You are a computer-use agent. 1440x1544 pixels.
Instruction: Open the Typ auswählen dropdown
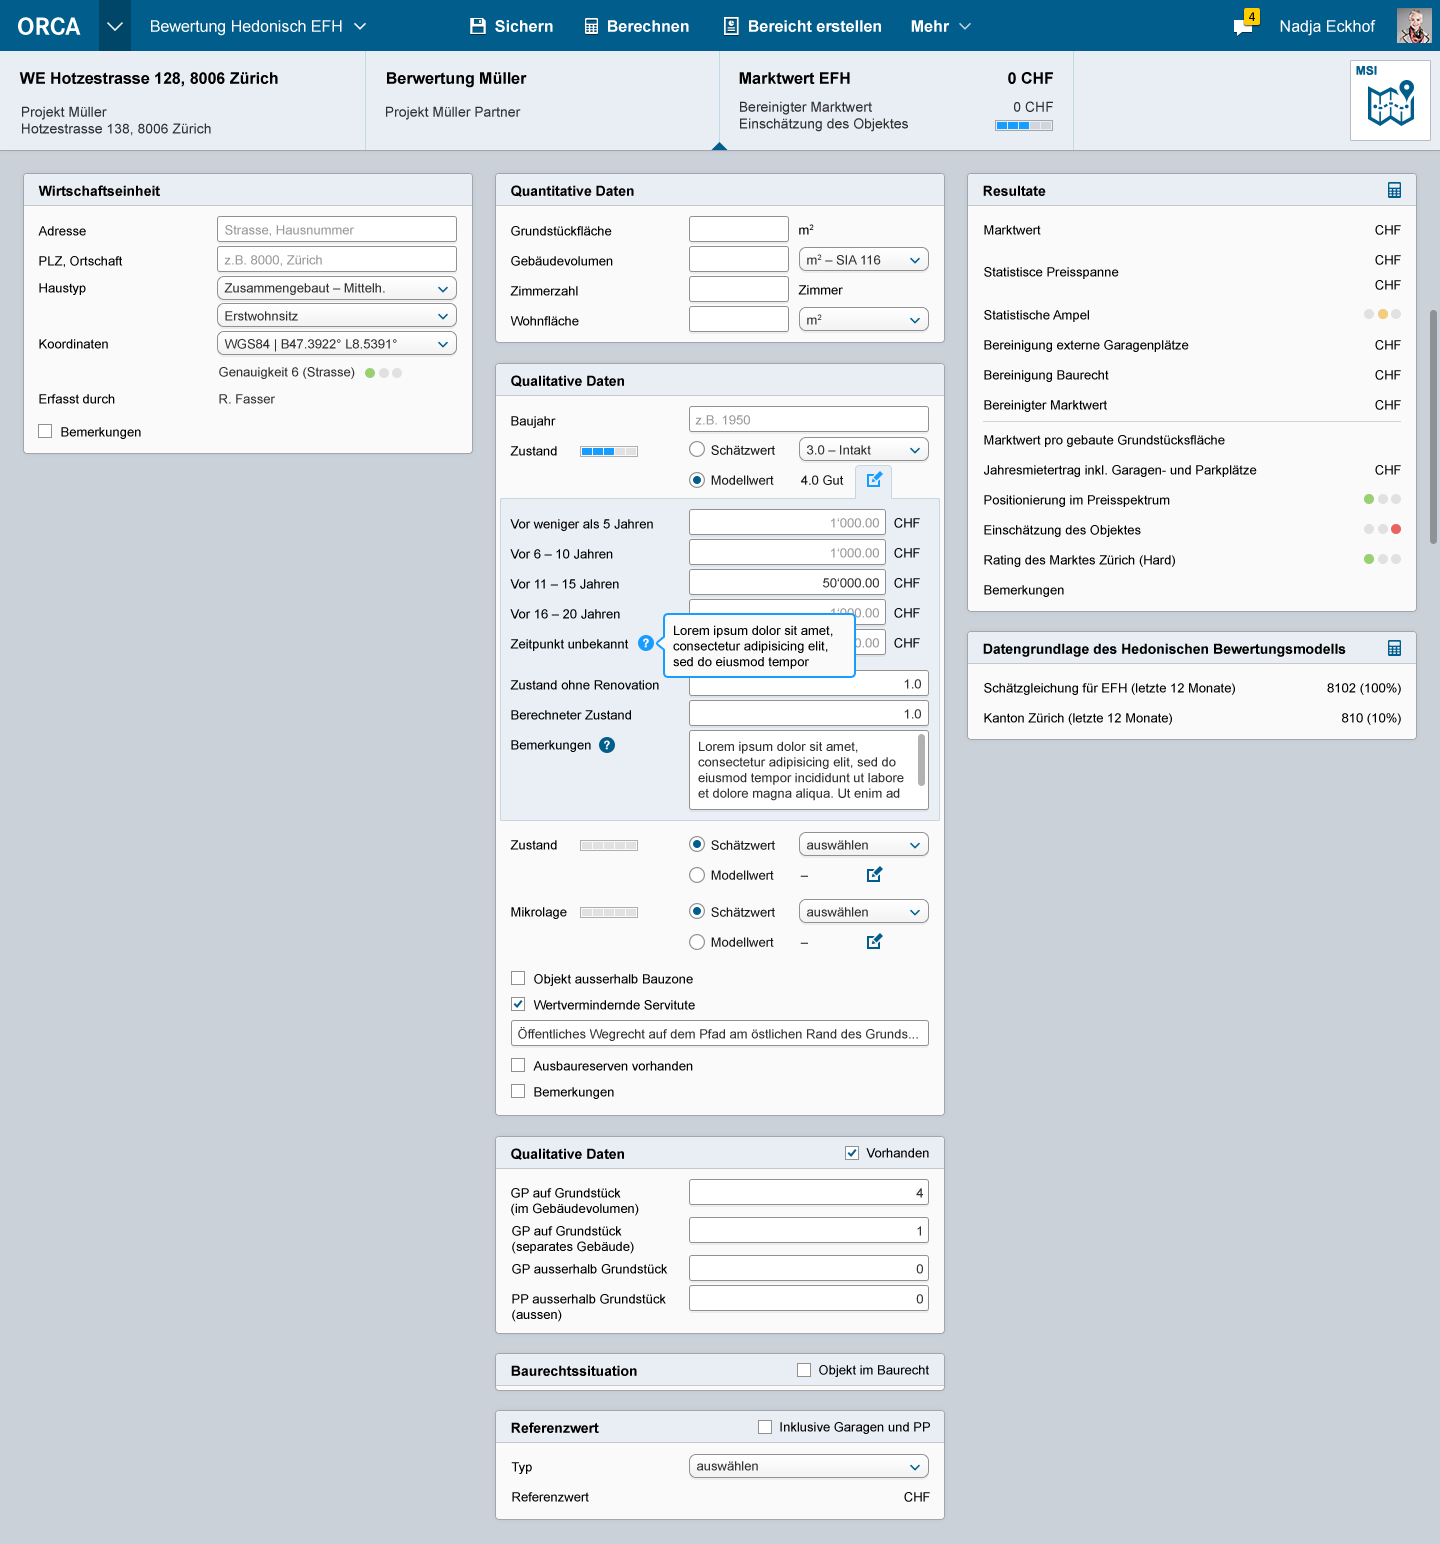coord(809,1466)
